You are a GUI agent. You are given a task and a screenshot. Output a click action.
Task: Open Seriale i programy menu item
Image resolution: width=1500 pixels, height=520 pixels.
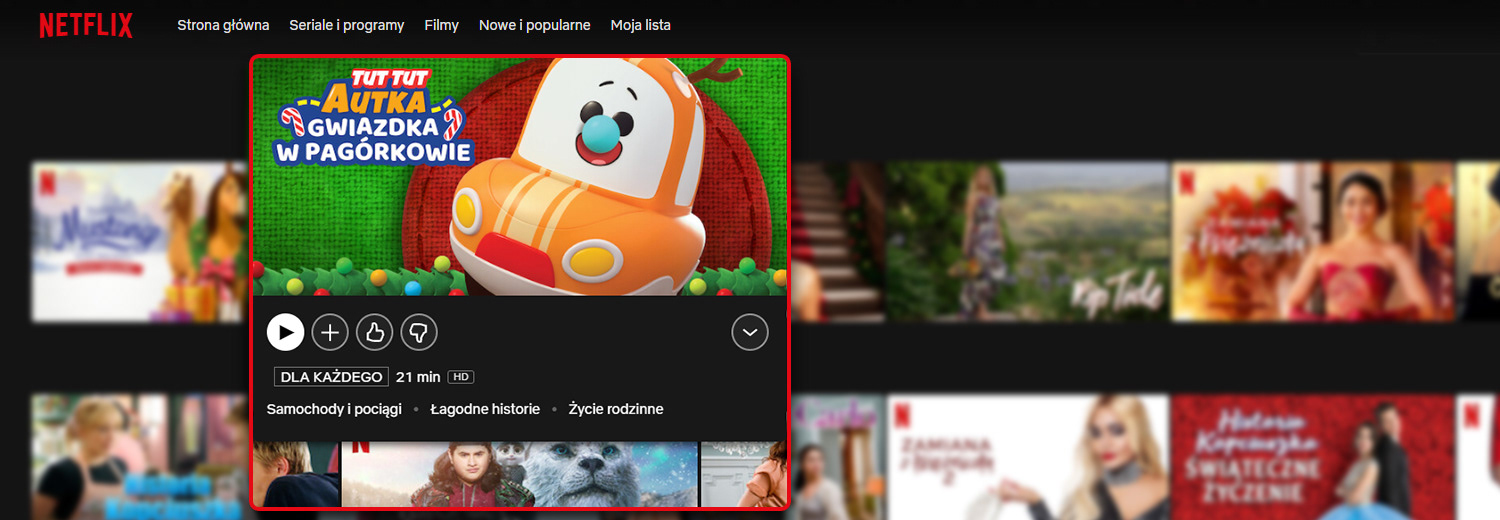click(347, 25)
